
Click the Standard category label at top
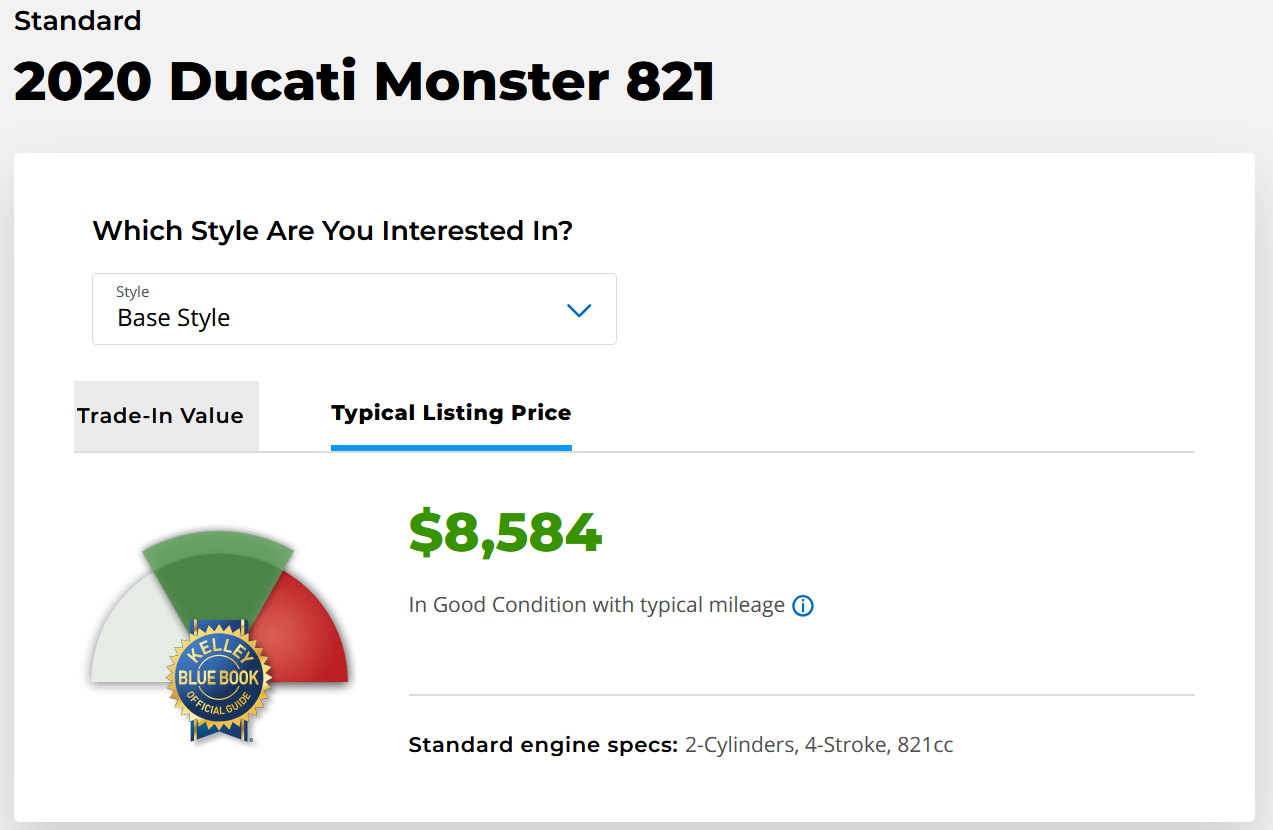coord(78,20)
